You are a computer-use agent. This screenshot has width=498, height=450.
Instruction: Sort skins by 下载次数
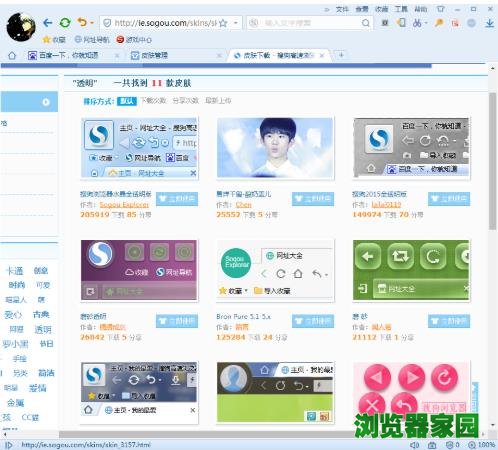(x=153, y=101)
